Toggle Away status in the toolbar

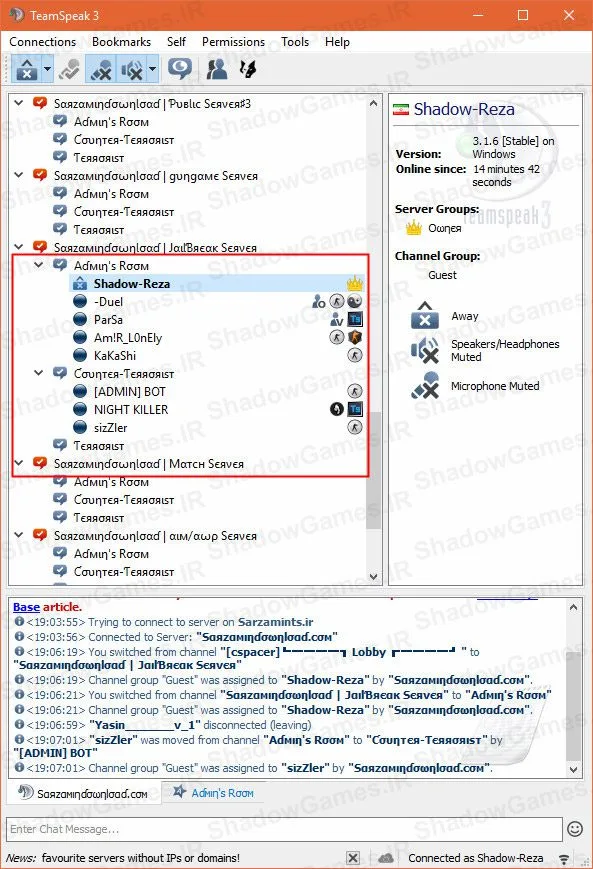(x=25, y=69)
